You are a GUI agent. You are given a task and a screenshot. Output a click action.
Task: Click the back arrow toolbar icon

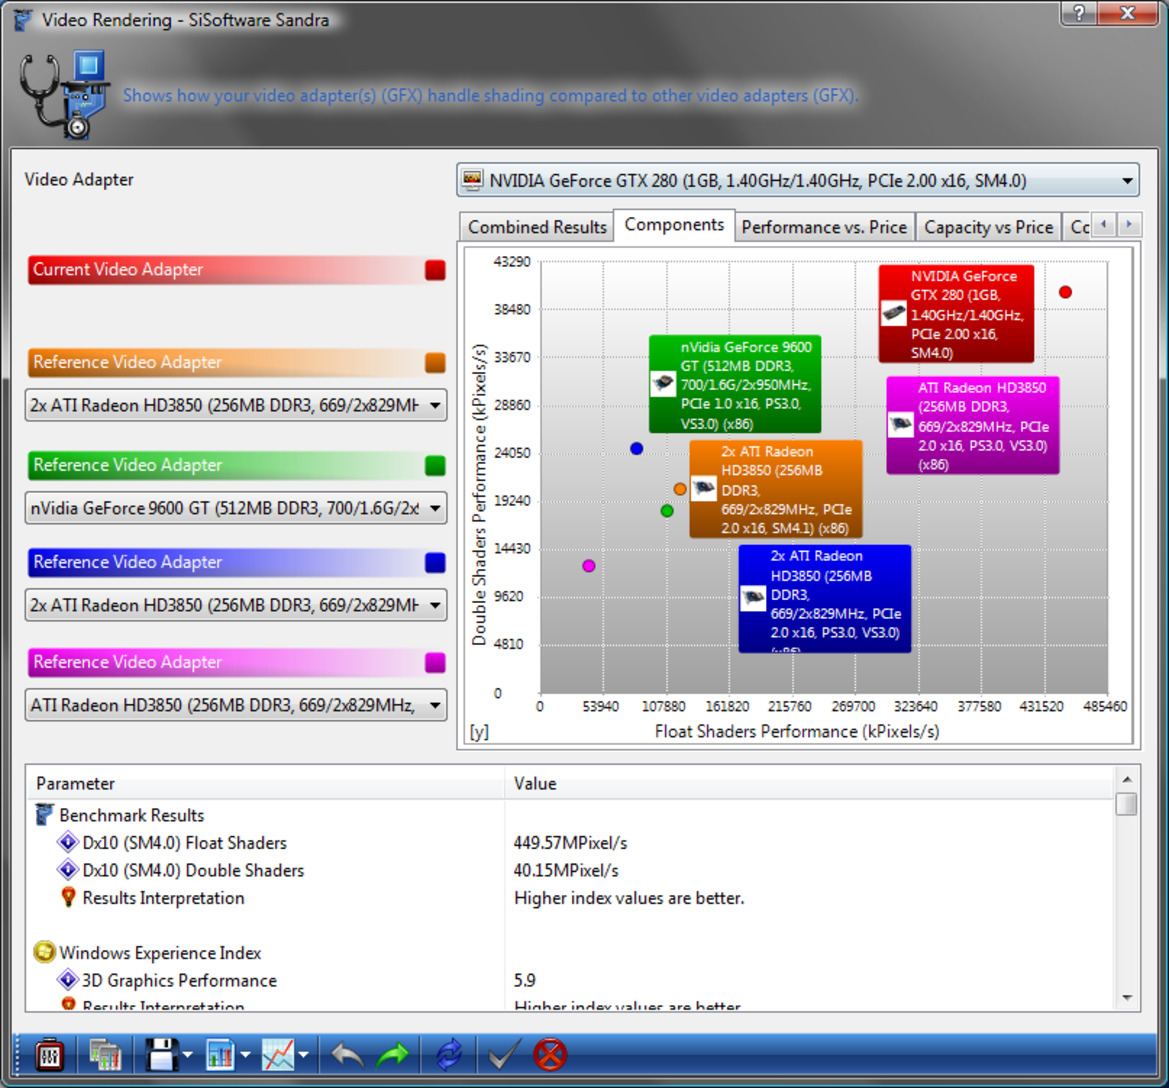coord(347,1055)
